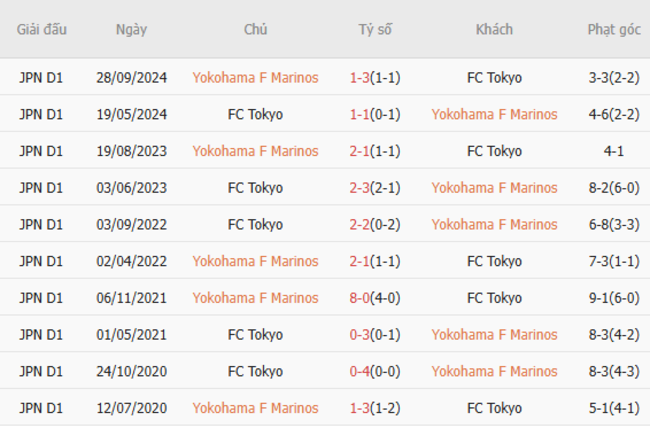Select Yokohama F Marinos in 19/05/2024 row
The width and height of the screenshot is (650, 428).
pos(494,114)
